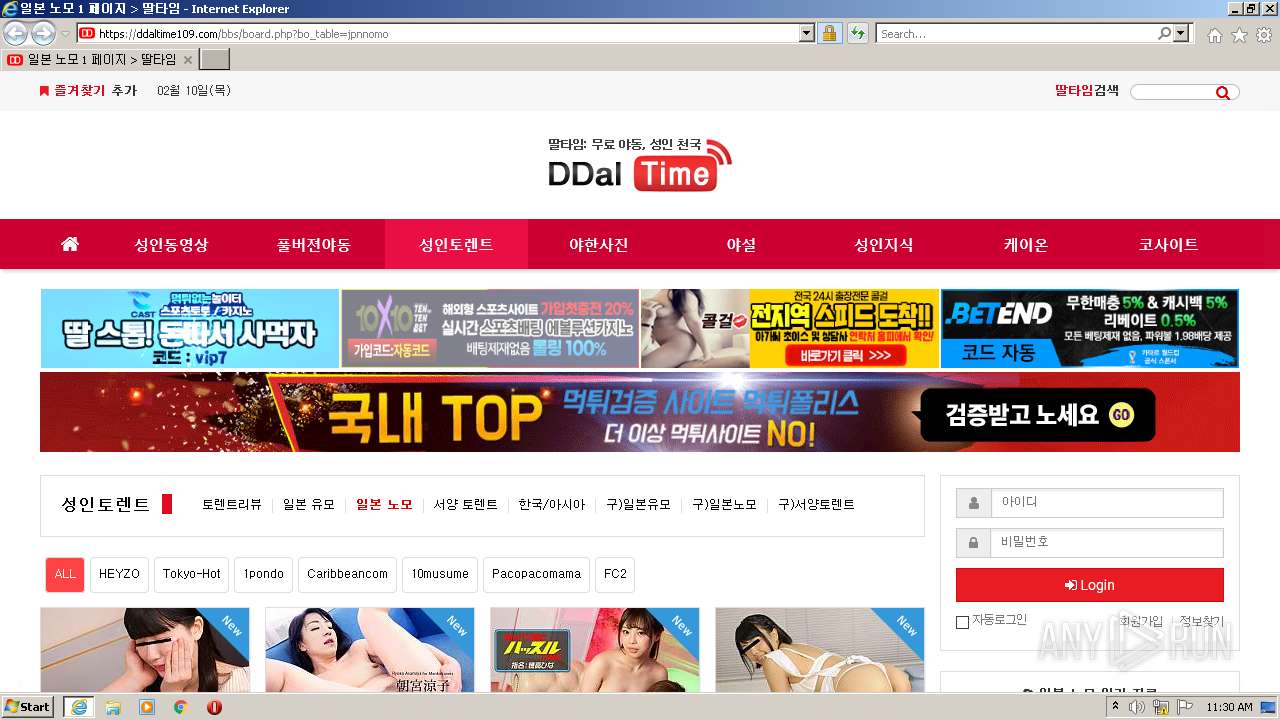Click the 즐겨찾기 추가 bookmark link
1280x720 pixels.
click(88, 91)
